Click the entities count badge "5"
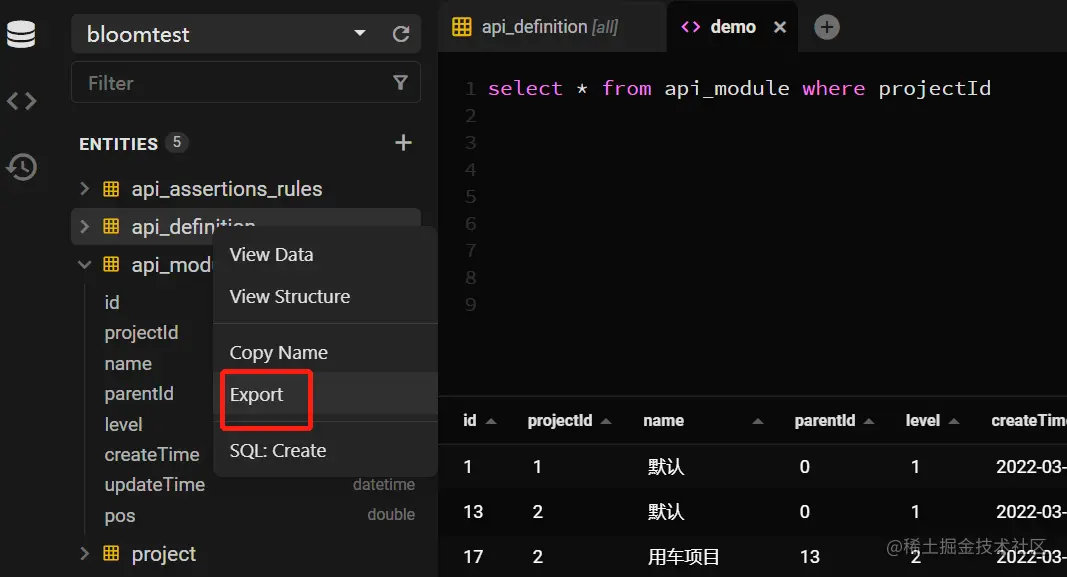 click(177, 142)
